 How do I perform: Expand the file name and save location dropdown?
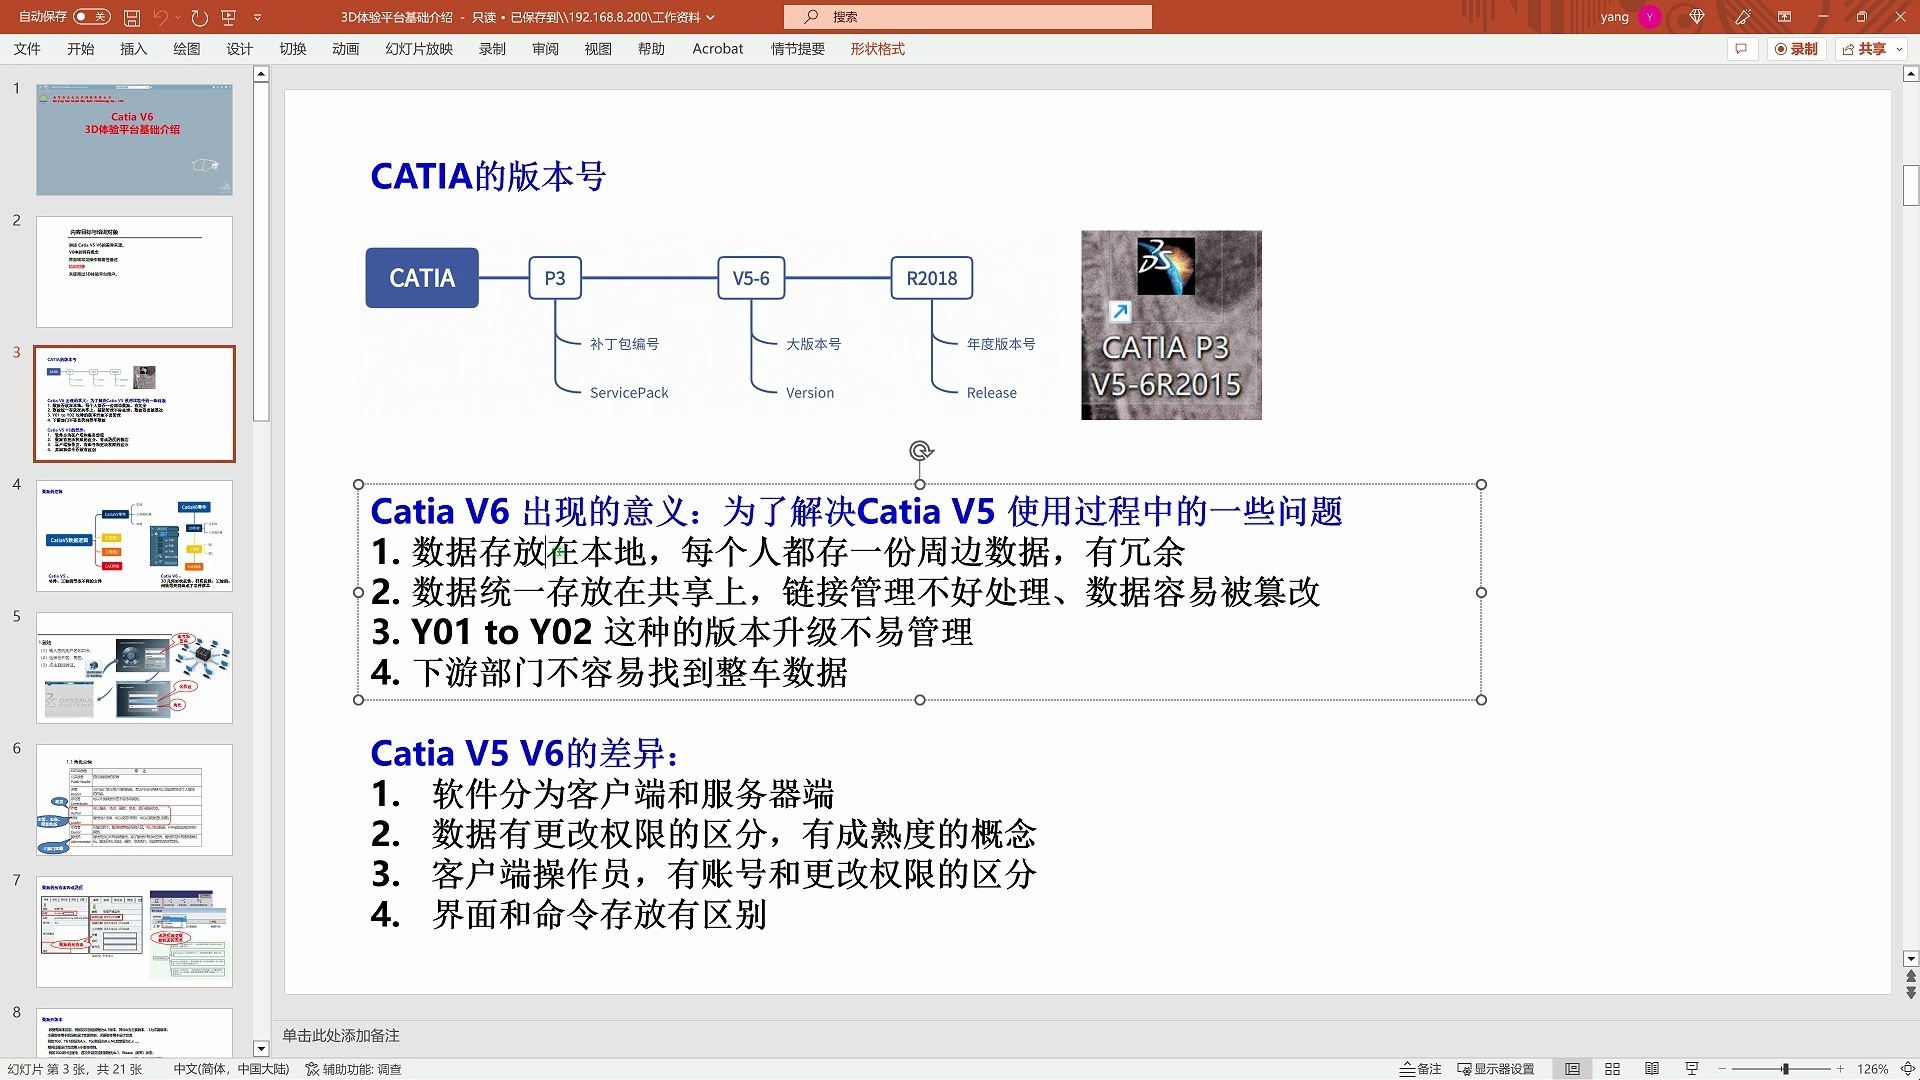pyautogui.click(x=711, y=17)
